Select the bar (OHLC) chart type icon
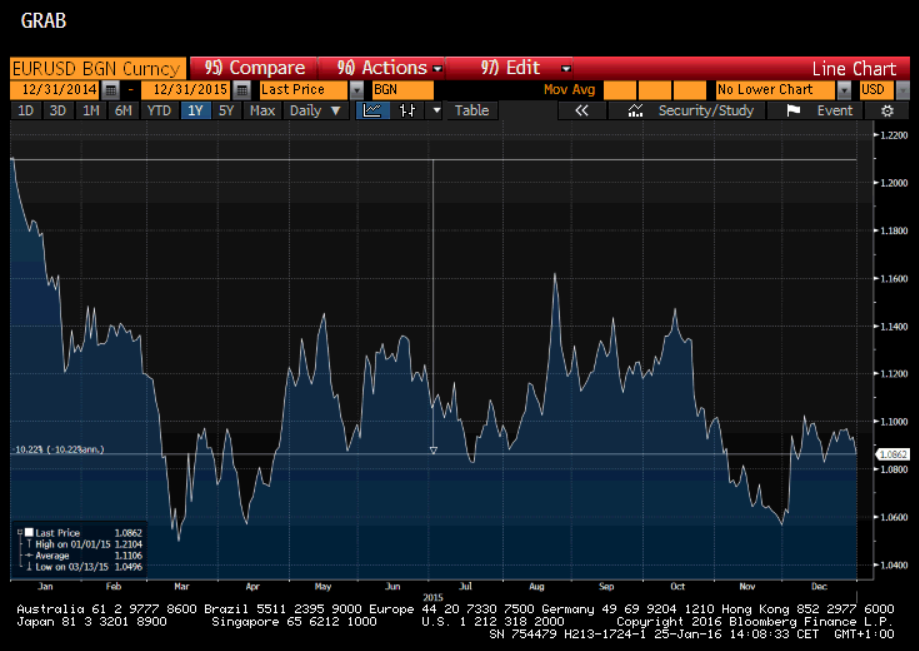 tap(407, 110)
